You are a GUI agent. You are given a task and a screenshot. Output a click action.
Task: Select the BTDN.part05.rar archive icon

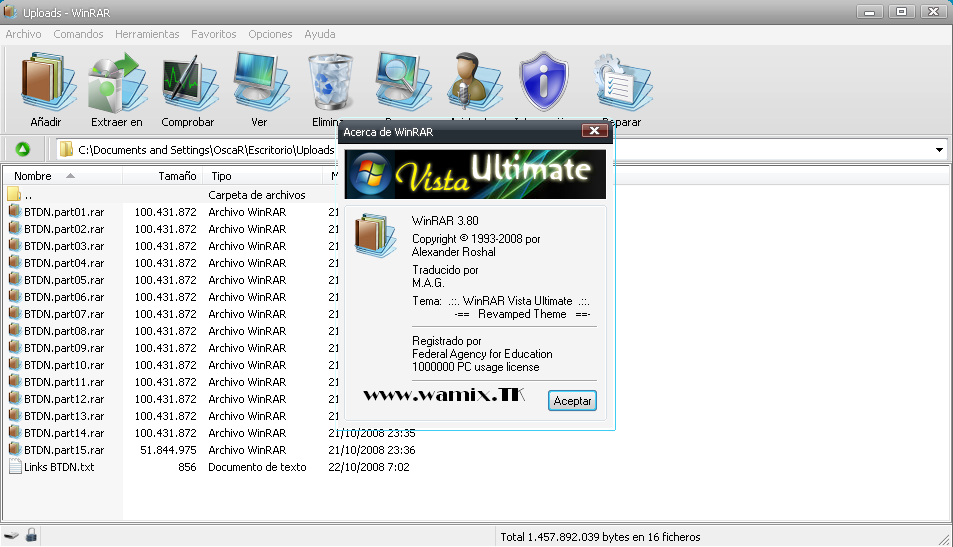click(x=15, y=280)
